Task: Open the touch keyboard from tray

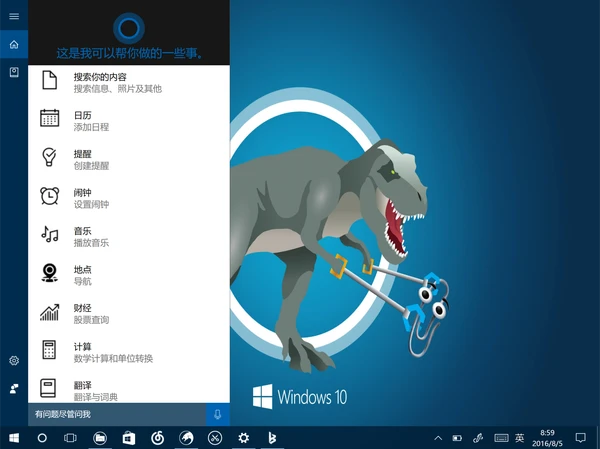Action: coord(501,438)
